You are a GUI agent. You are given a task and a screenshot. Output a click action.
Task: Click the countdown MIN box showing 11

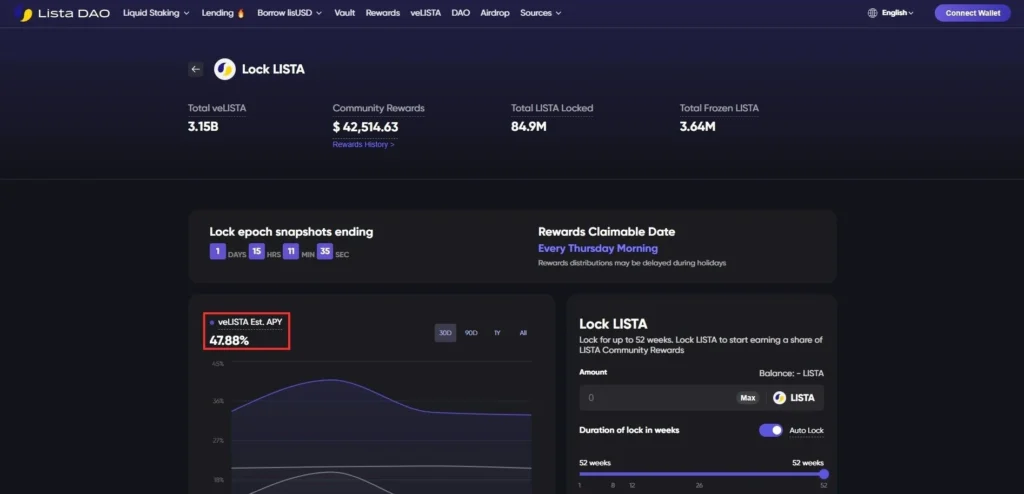(x=291, y=252)
